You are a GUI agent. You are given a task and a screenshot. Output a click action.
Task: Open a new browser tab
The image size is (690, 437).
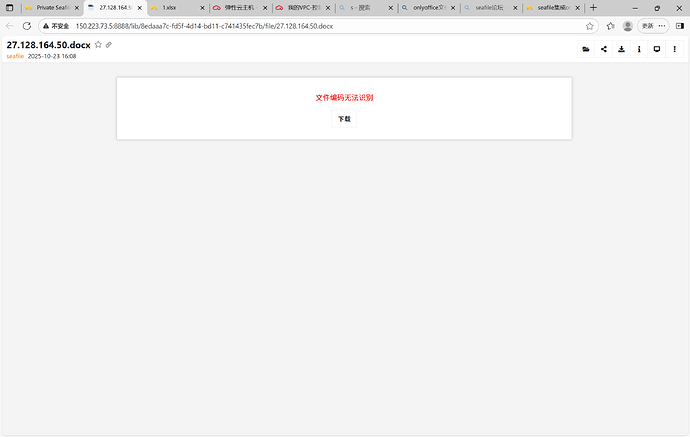pyautogui.click(x=594, y=7)
